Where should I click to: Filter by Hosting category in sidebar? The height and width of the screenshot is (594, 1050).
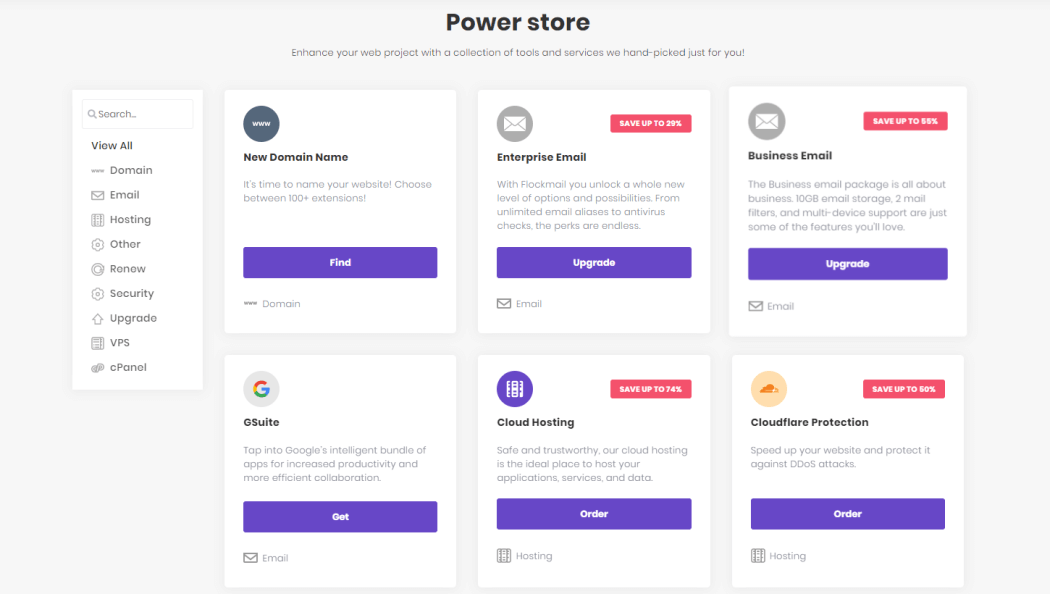(x=130, y=220)
